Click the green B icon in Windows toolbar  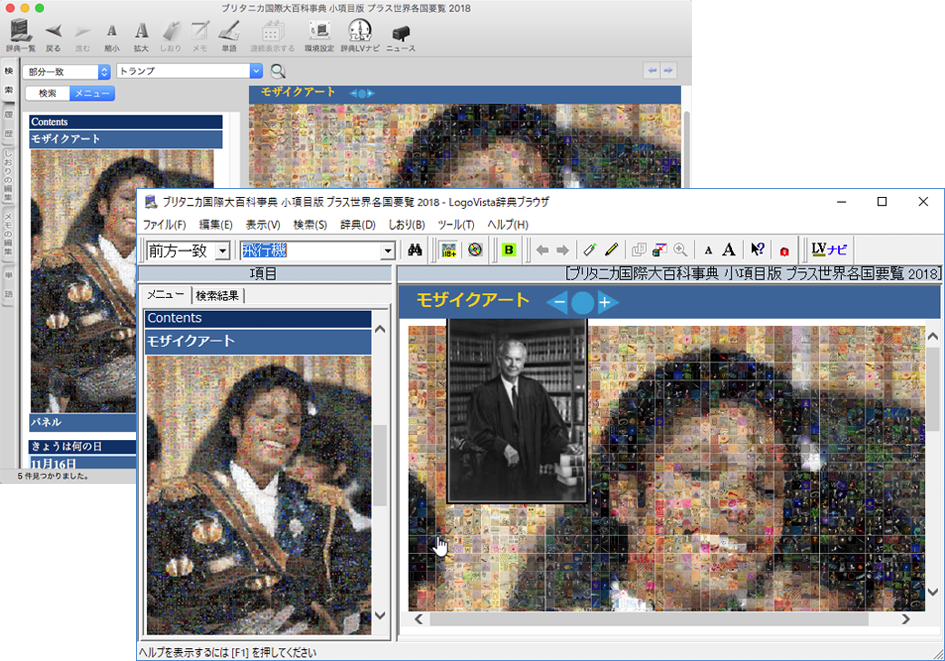click(x=509, y=249)
